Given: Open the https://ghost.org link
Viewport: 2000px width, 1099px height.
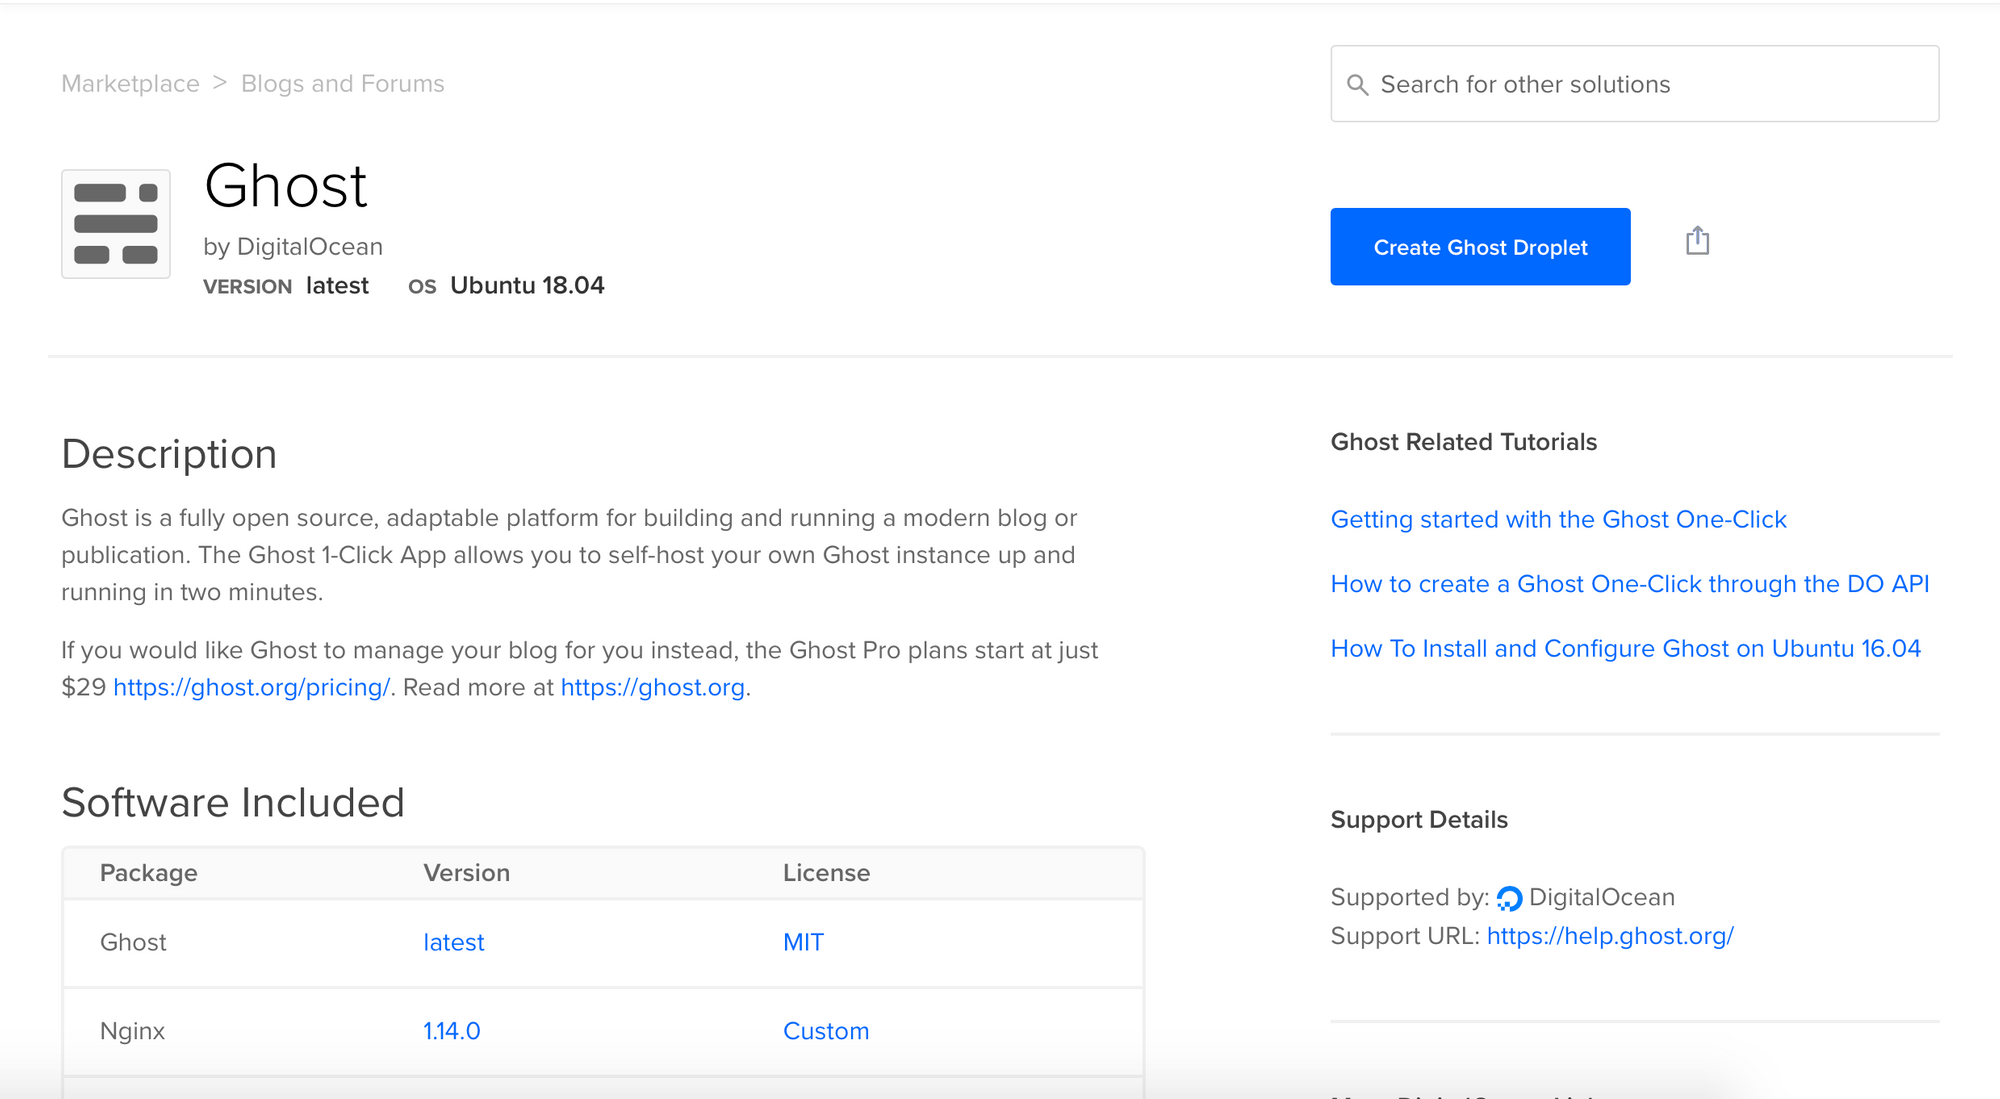Looking at the screenshot, I should tap(652, 688).
